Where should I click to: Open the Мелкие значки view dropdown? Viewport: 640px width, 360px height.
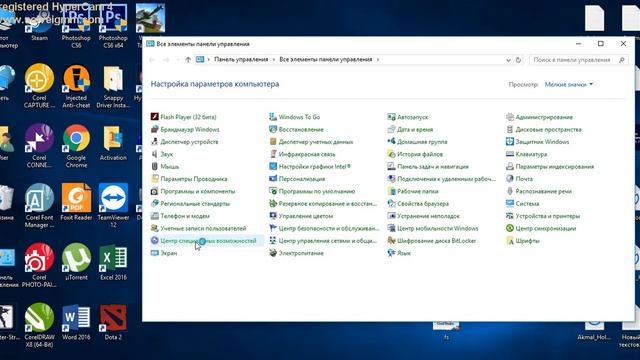point(569,84)
